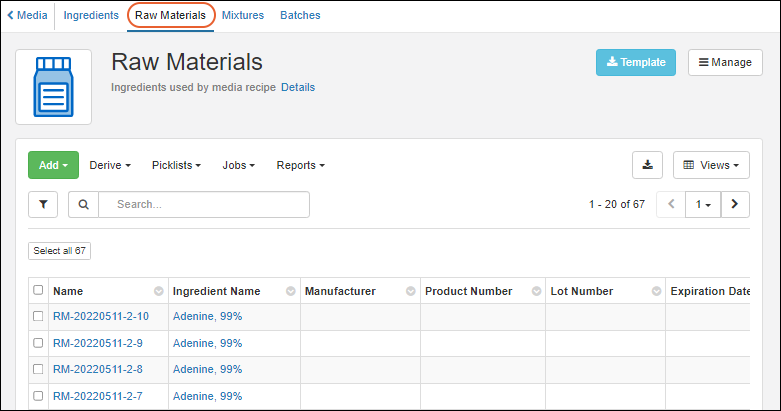Switch to the Mixtures tab

coord(243,15)
